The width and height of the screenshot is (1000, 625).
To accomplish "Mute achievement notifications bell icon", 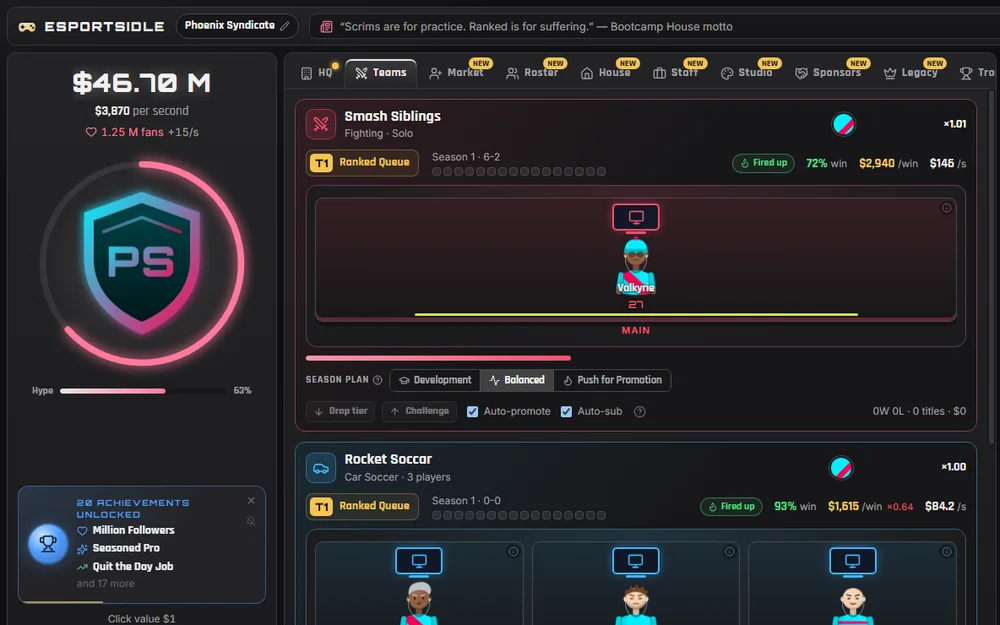I will click(x=251, y=521).
